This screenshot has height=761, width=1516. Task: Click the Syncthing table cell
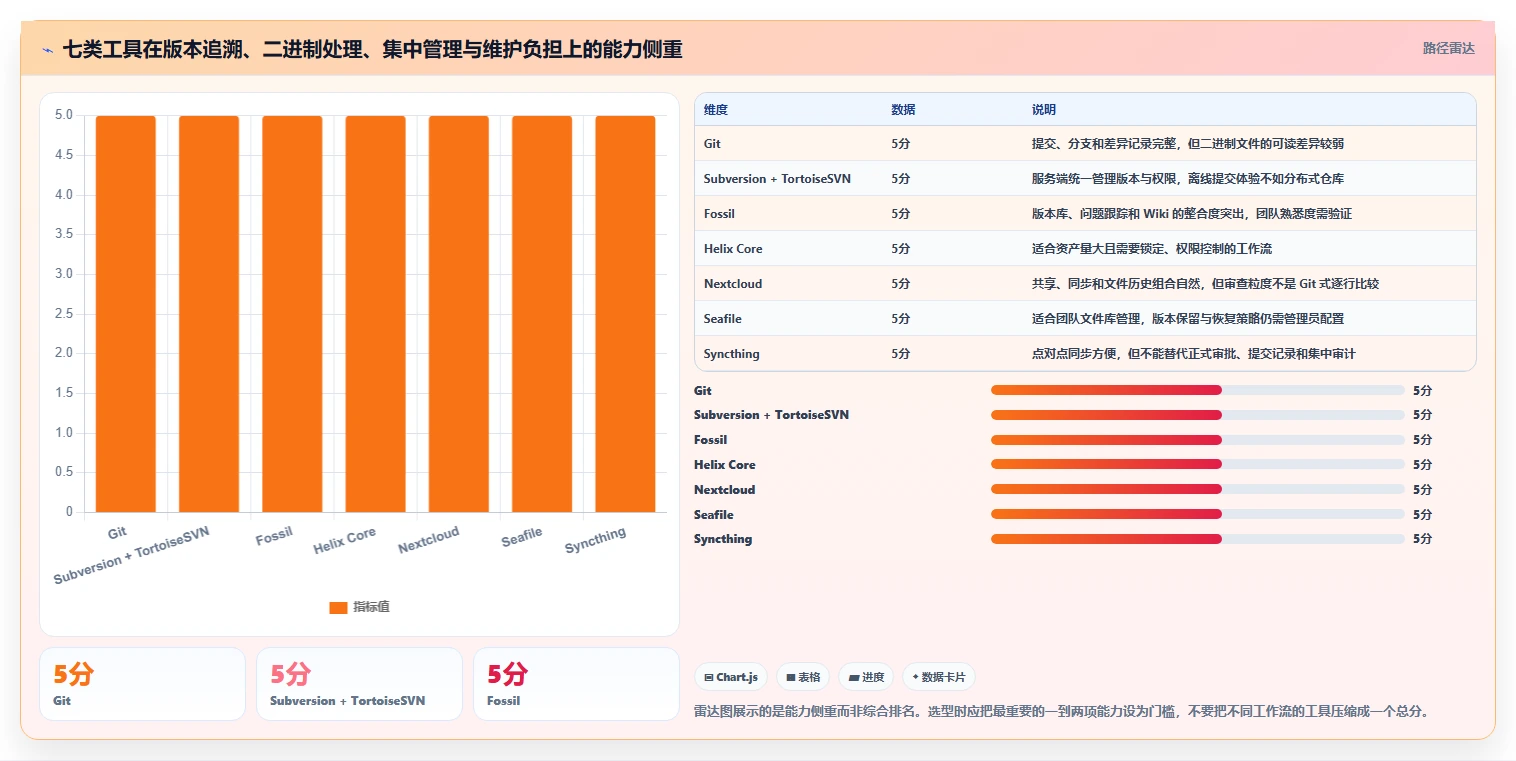[x=732, y=354]
